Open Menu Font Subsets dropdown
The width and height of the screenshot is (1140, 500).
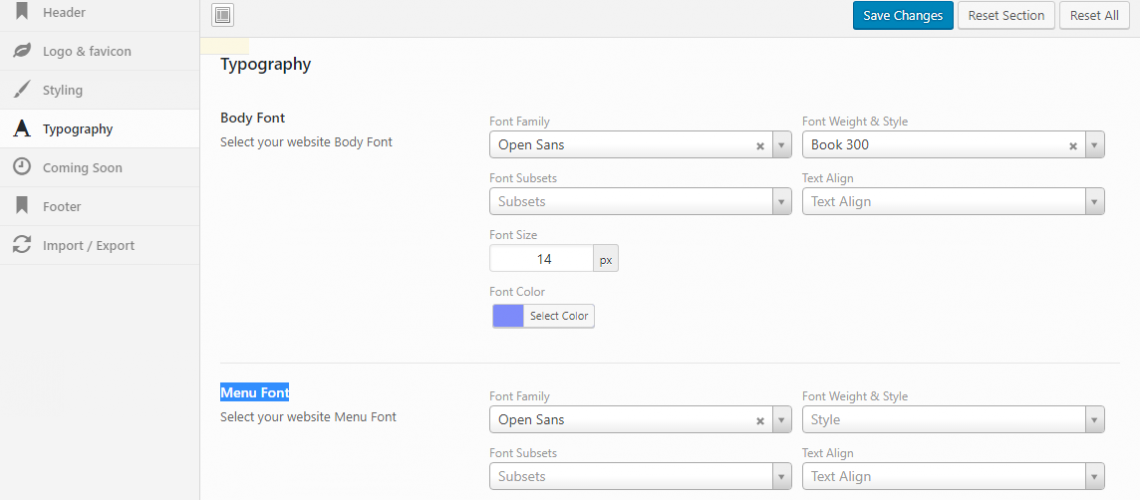641,476
